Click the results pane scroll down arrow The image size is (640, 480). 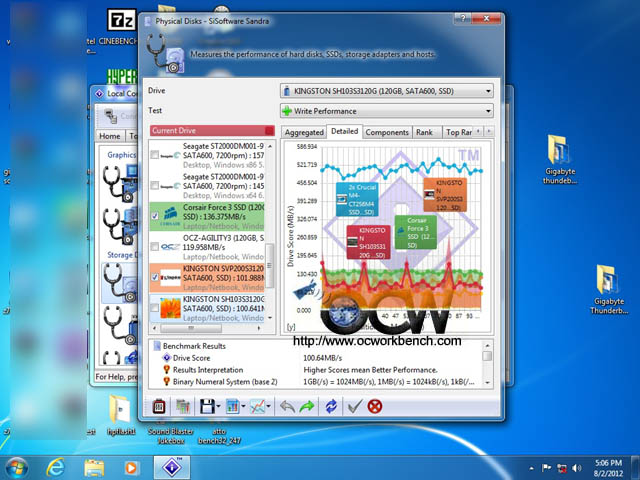pyautogui.click(x=487, y=382)
